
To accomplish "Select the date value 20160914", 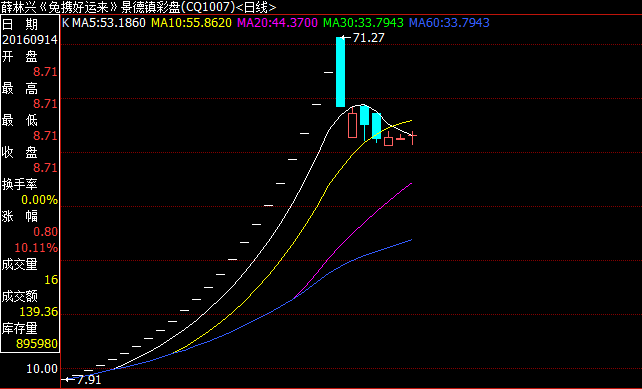I will (29, 40).
